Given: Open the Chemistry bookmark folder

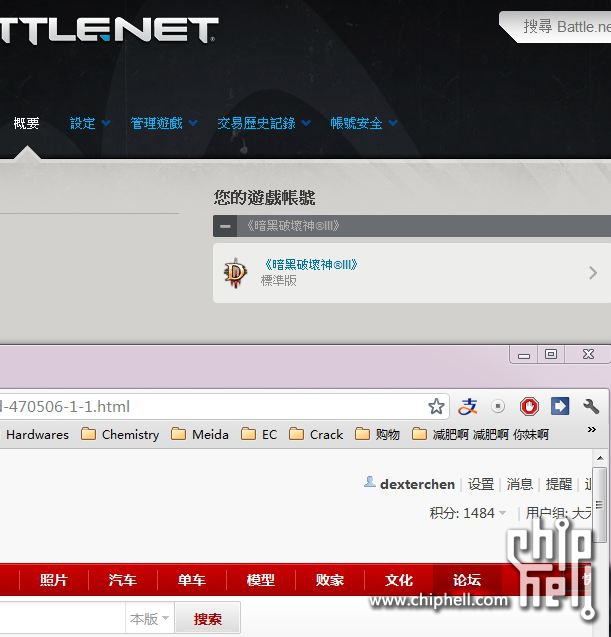Looking at the screenshot, I should coord(120,435).
